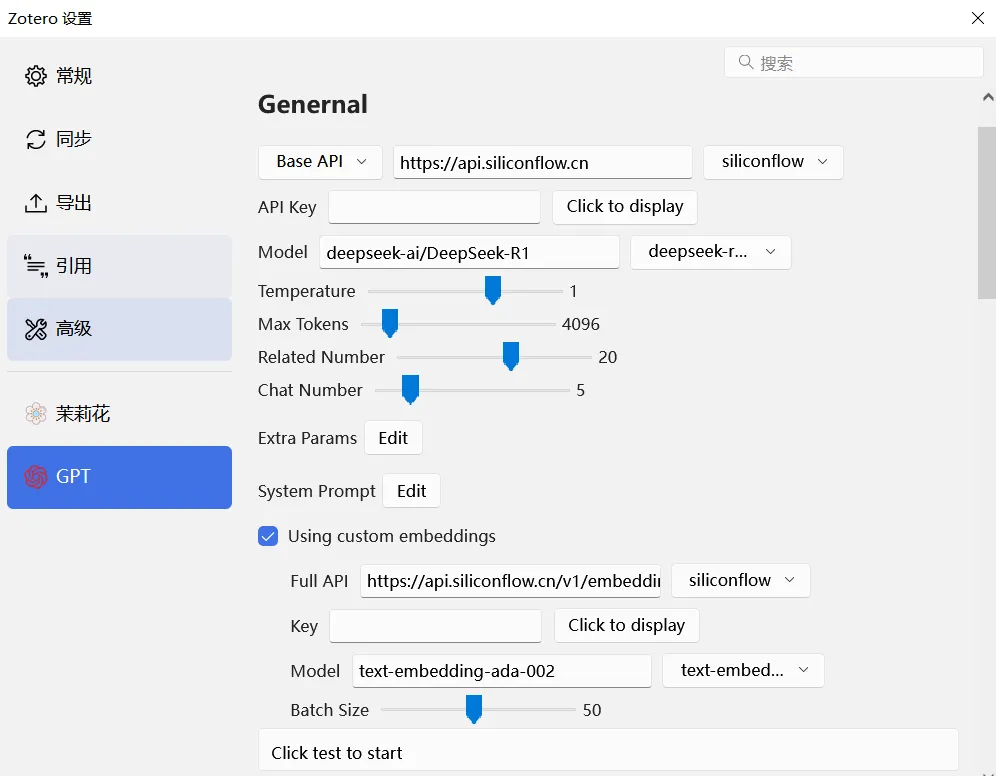Click the Jasmine flower plugin icon
Screen dimensions: 996x776
(36, 414)
